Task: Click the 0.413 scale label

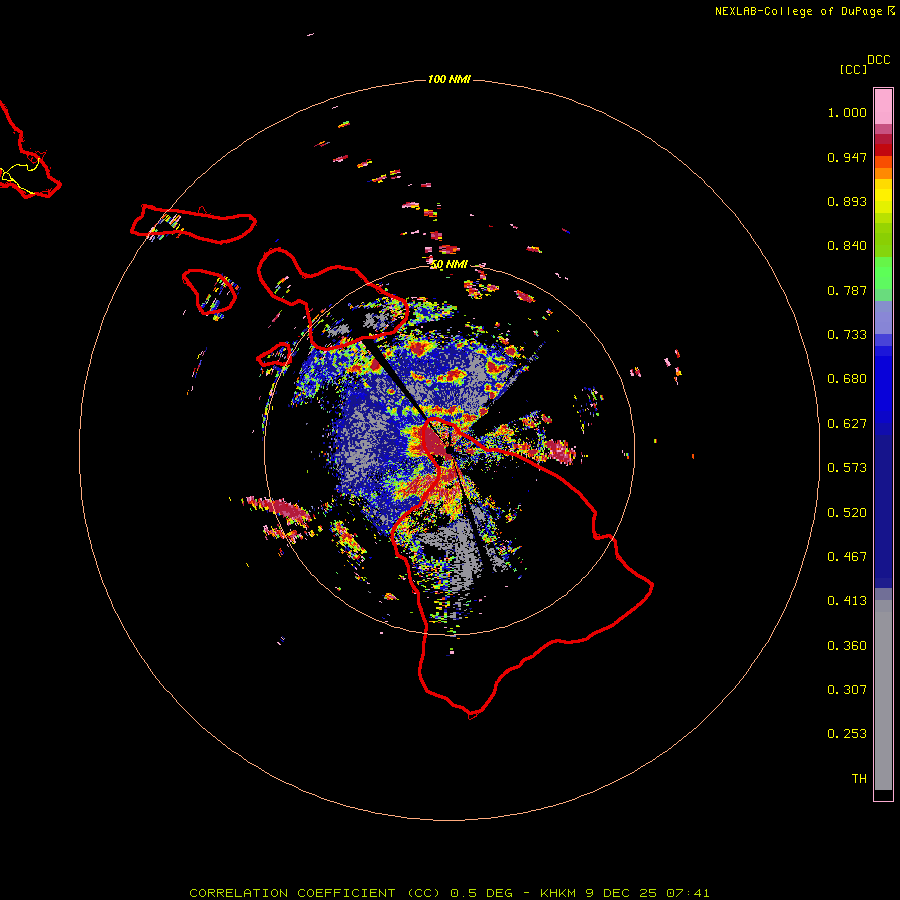Action: pos(847,602)
